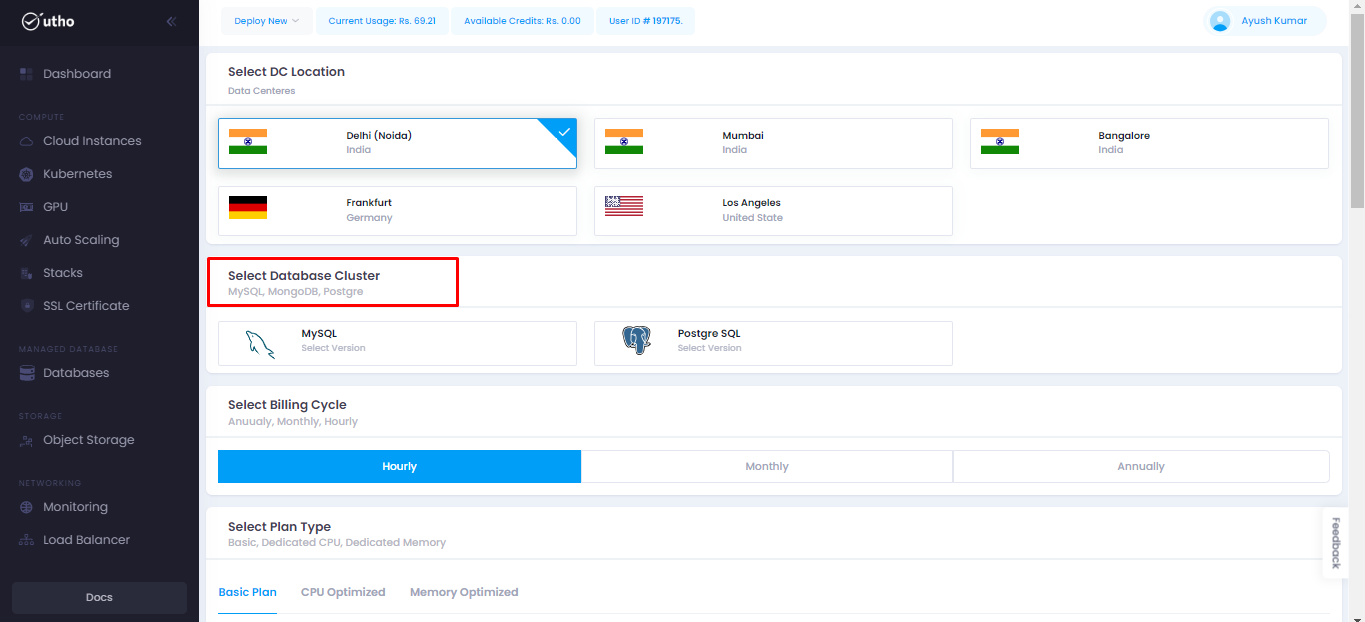Open the vertical Feedback tab
Image resolution: width=1365 pixels, height=622 pixels.
pyautogui.click(x=1335, y=543)
